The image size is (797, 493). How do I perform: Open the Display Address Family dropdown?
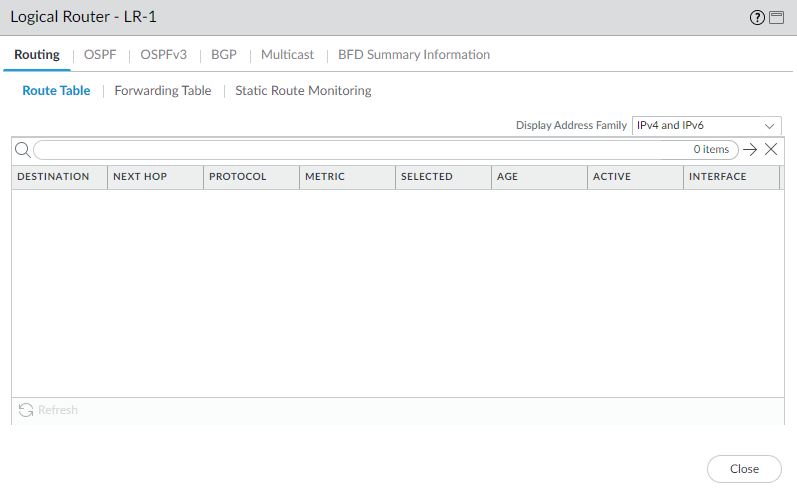(x=706, y=126)
